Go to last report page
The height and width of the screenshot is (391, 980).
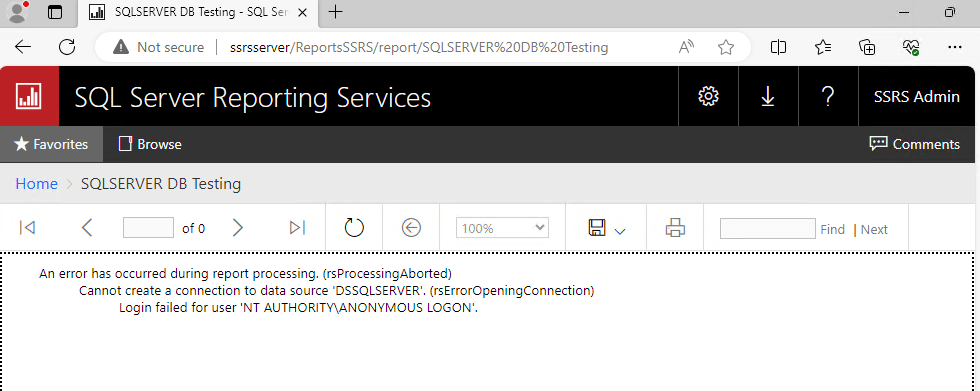tap(298, 228)
